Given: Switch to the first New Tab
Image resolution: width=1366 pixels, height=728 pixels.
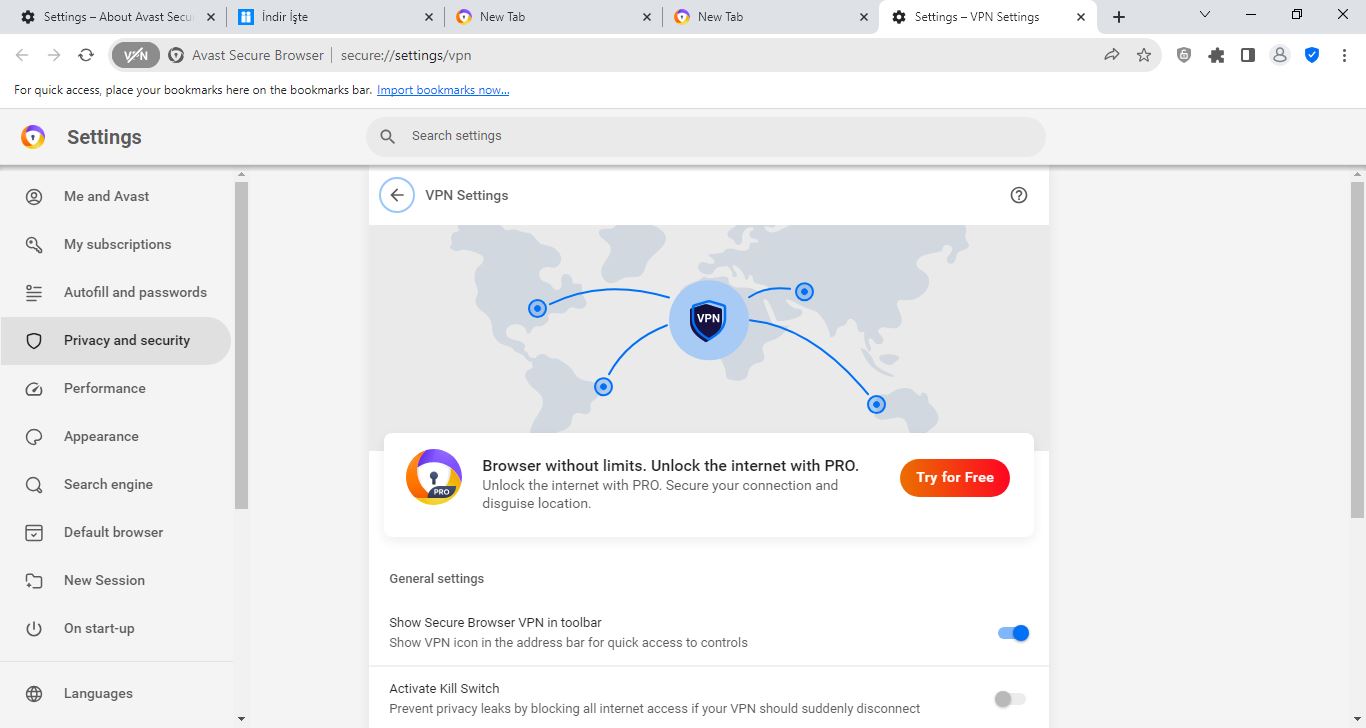Looking at the screenshot, I should [553, 17].
